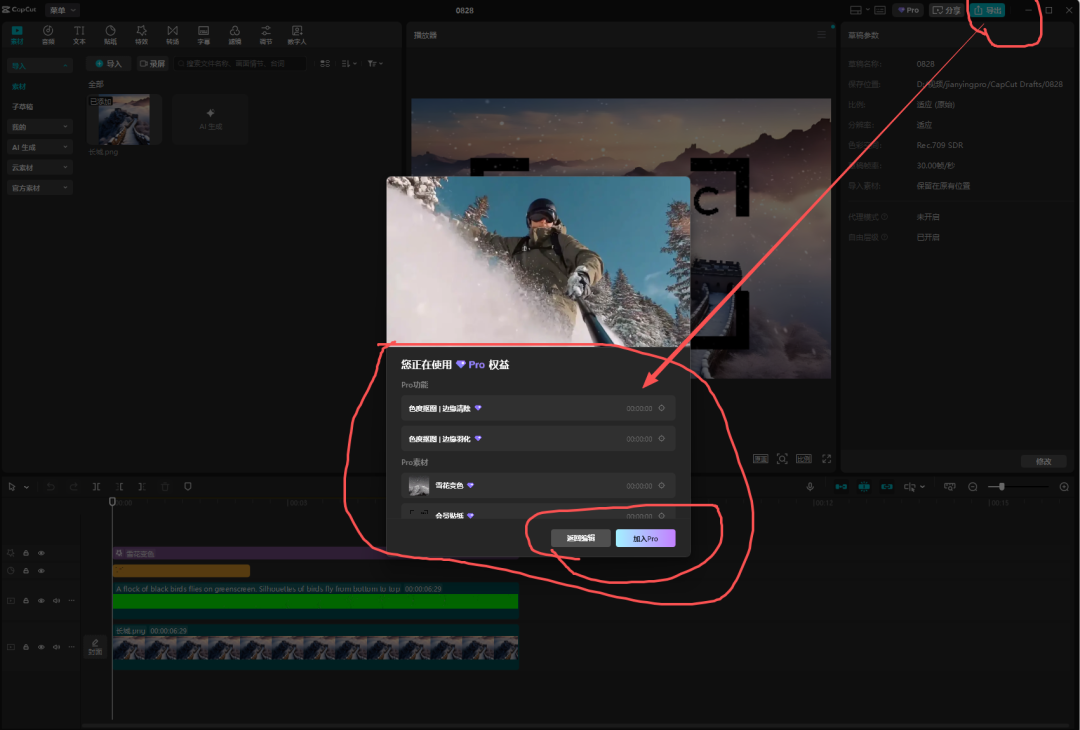Click the microphone record icon above timeline
1080x730 pixels.
click(811, 486)
